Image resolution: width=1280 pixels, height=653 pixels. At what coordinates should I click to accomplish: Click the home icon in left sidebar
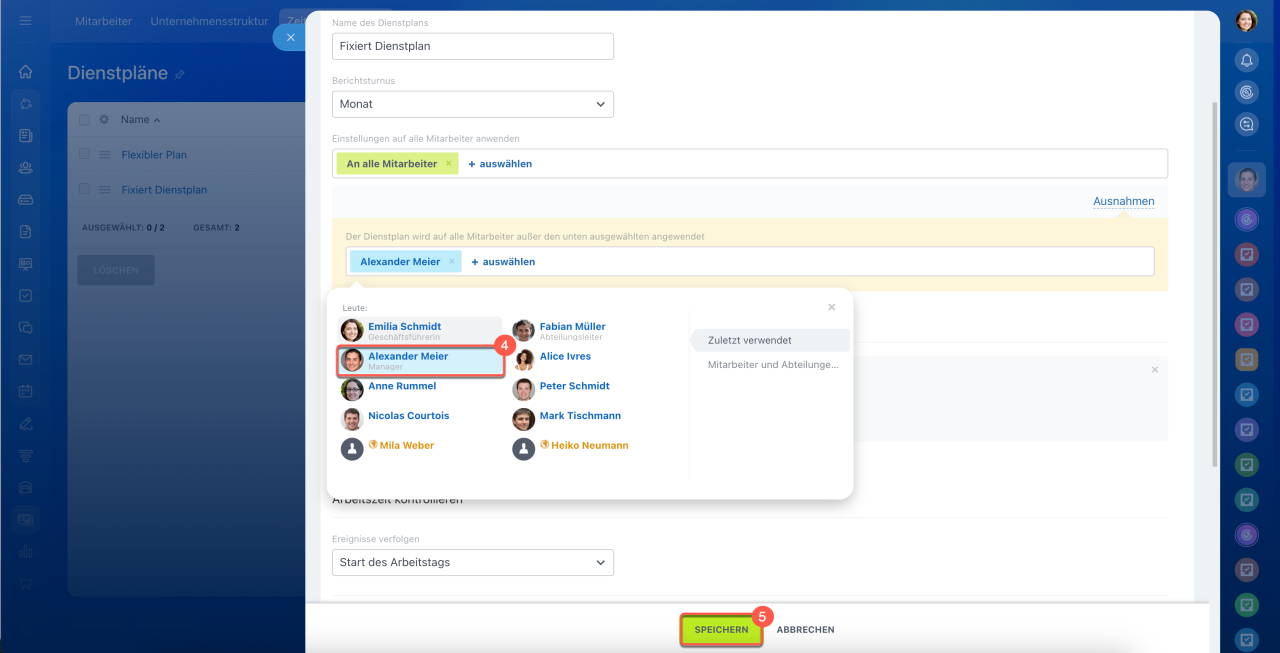pyautogui.click(x=26, y=72)
